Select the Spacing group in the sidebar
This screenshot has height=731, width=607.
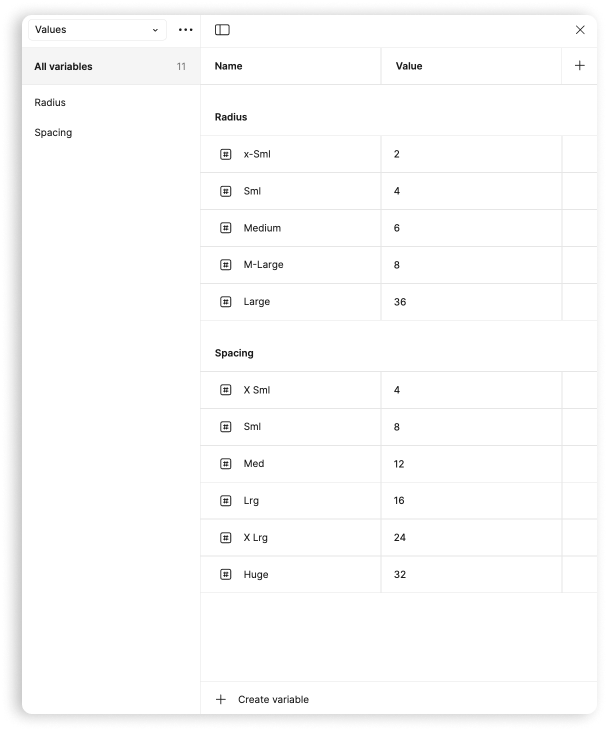tap(53, 133)
